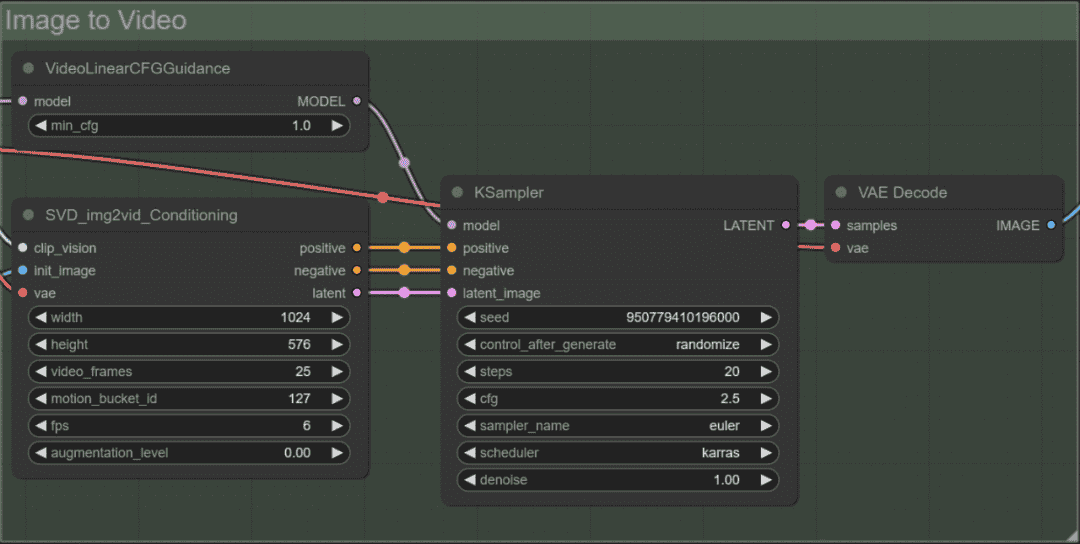Click the clip_vision input socket
Screen dimensions: 1080x544
23,248
